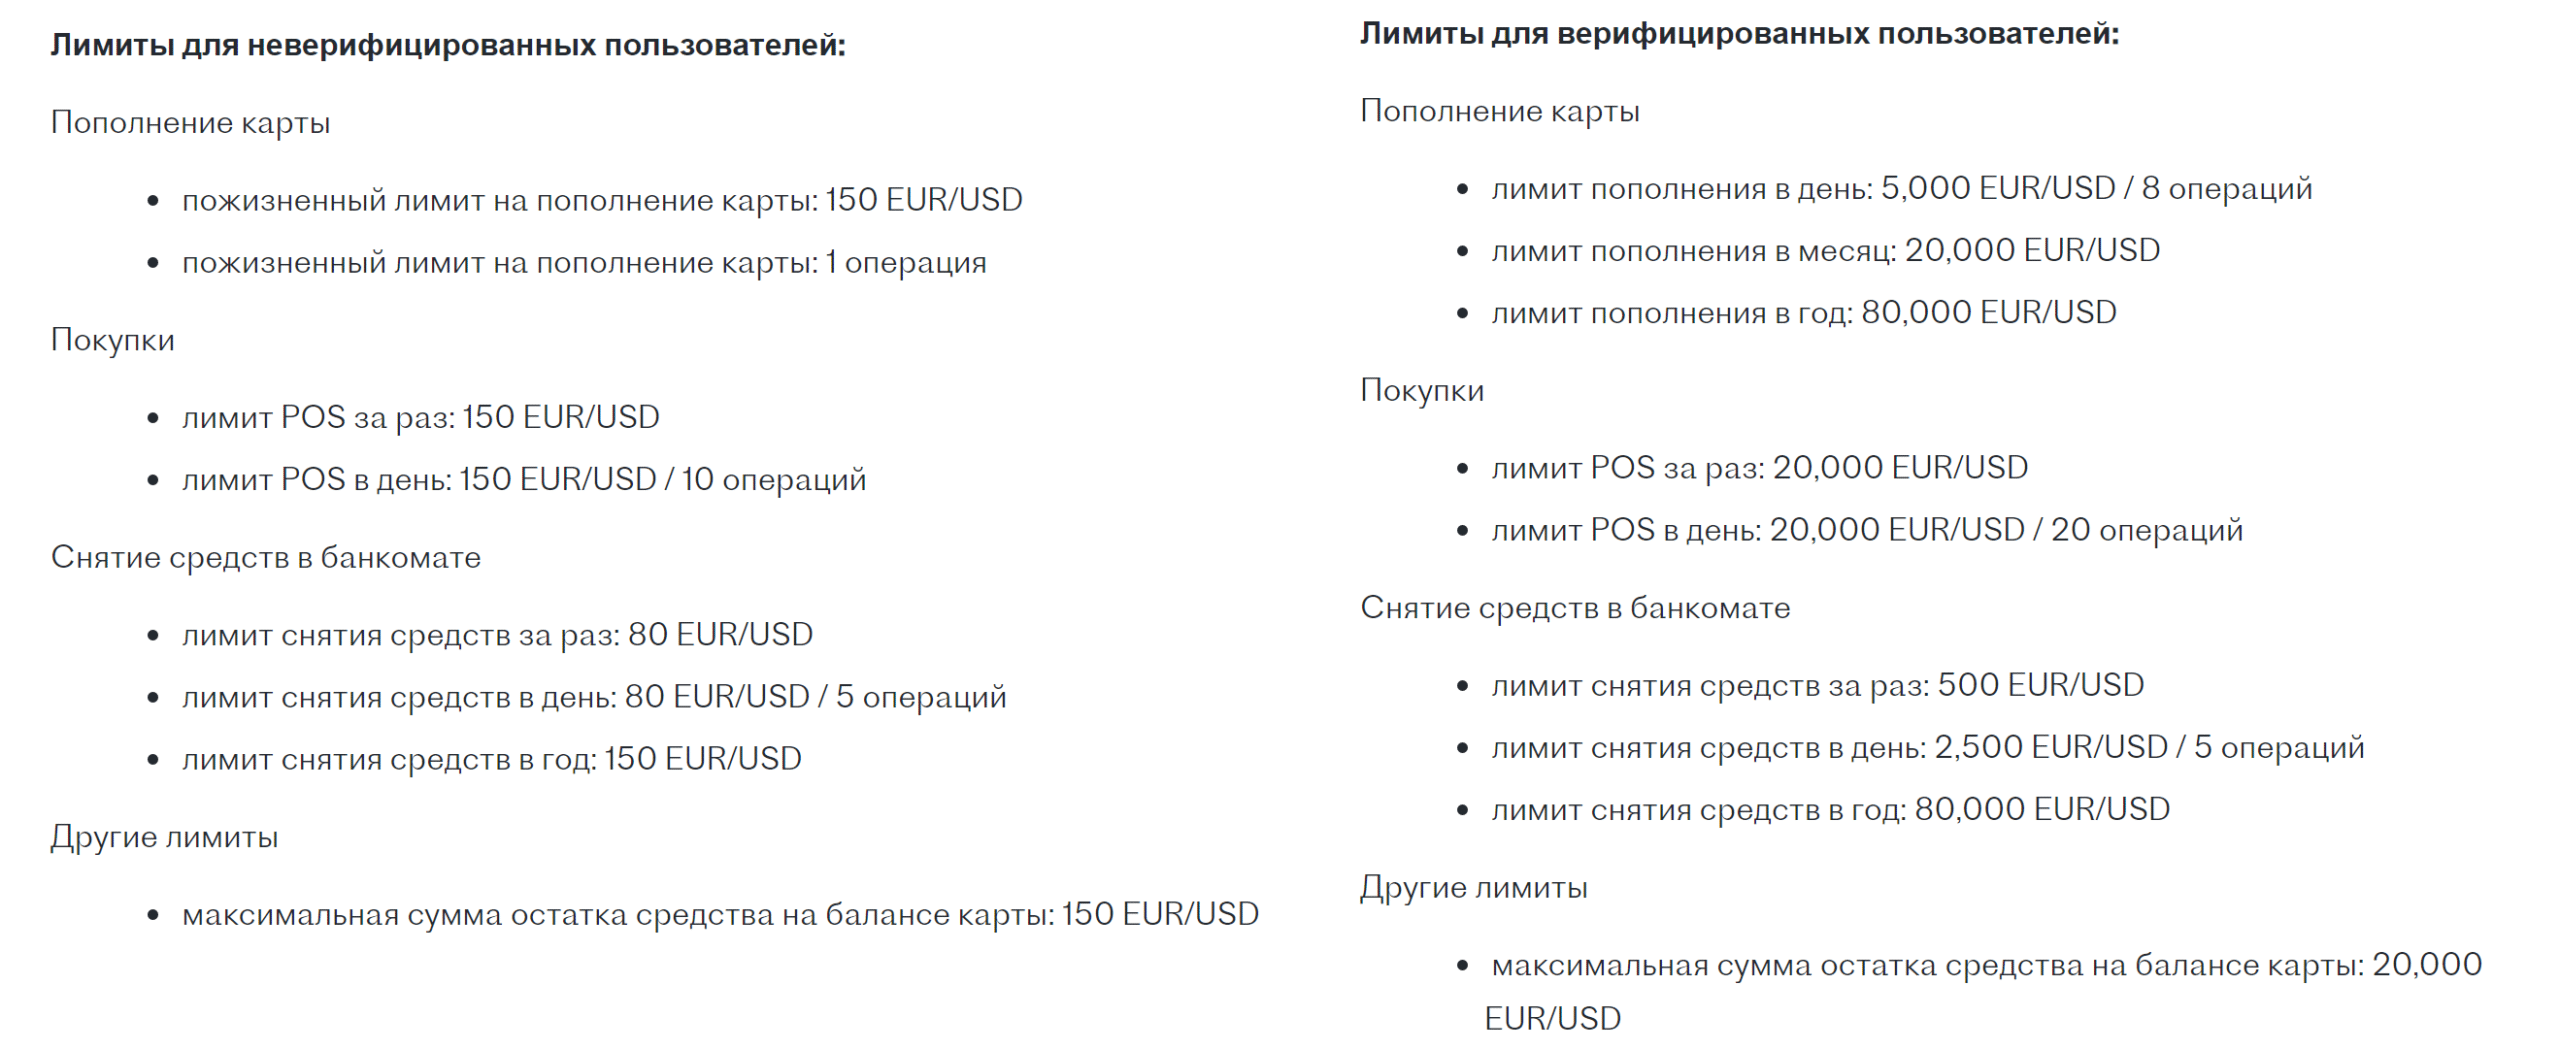Viewport: 2560px width, 1050px height.
Task: Click the 5,000 EUR/USD / 8 операций top-up line
Action: pos(1902,189)
